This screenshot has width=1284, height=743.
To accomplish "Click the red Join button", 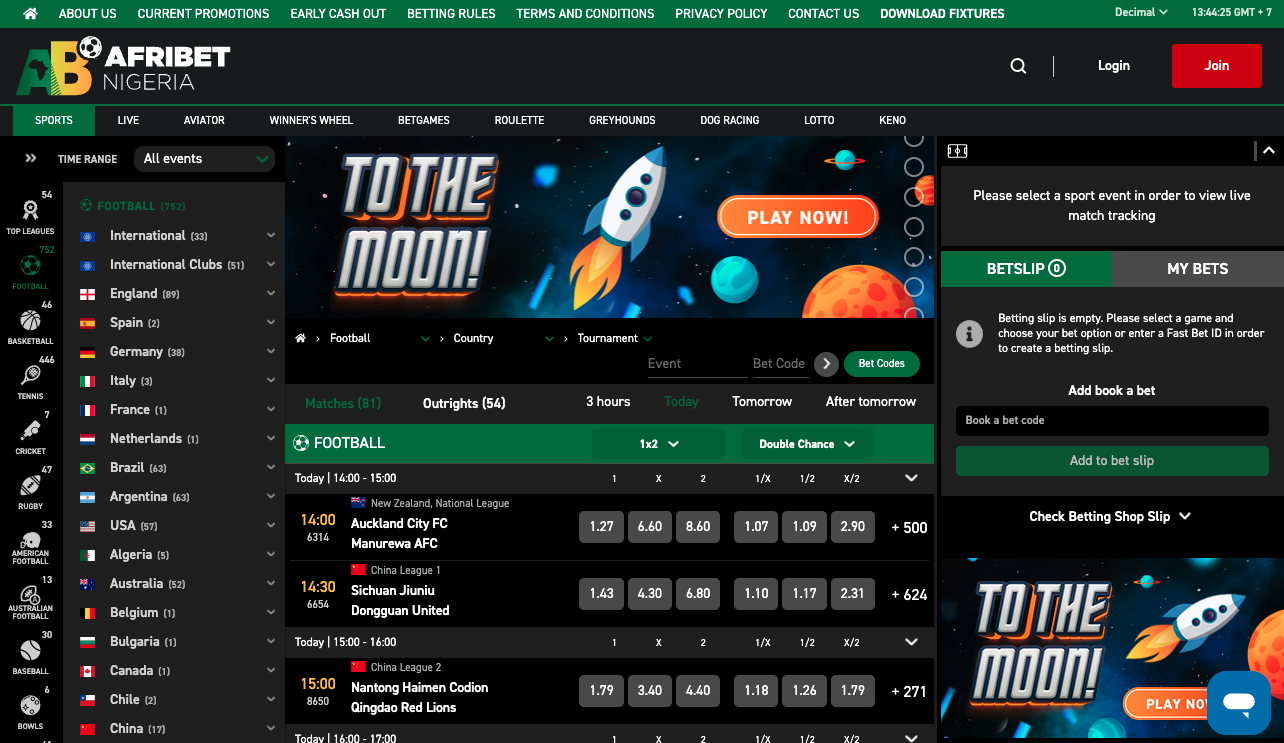I will pyautogui.click(x=1216, y=66).
